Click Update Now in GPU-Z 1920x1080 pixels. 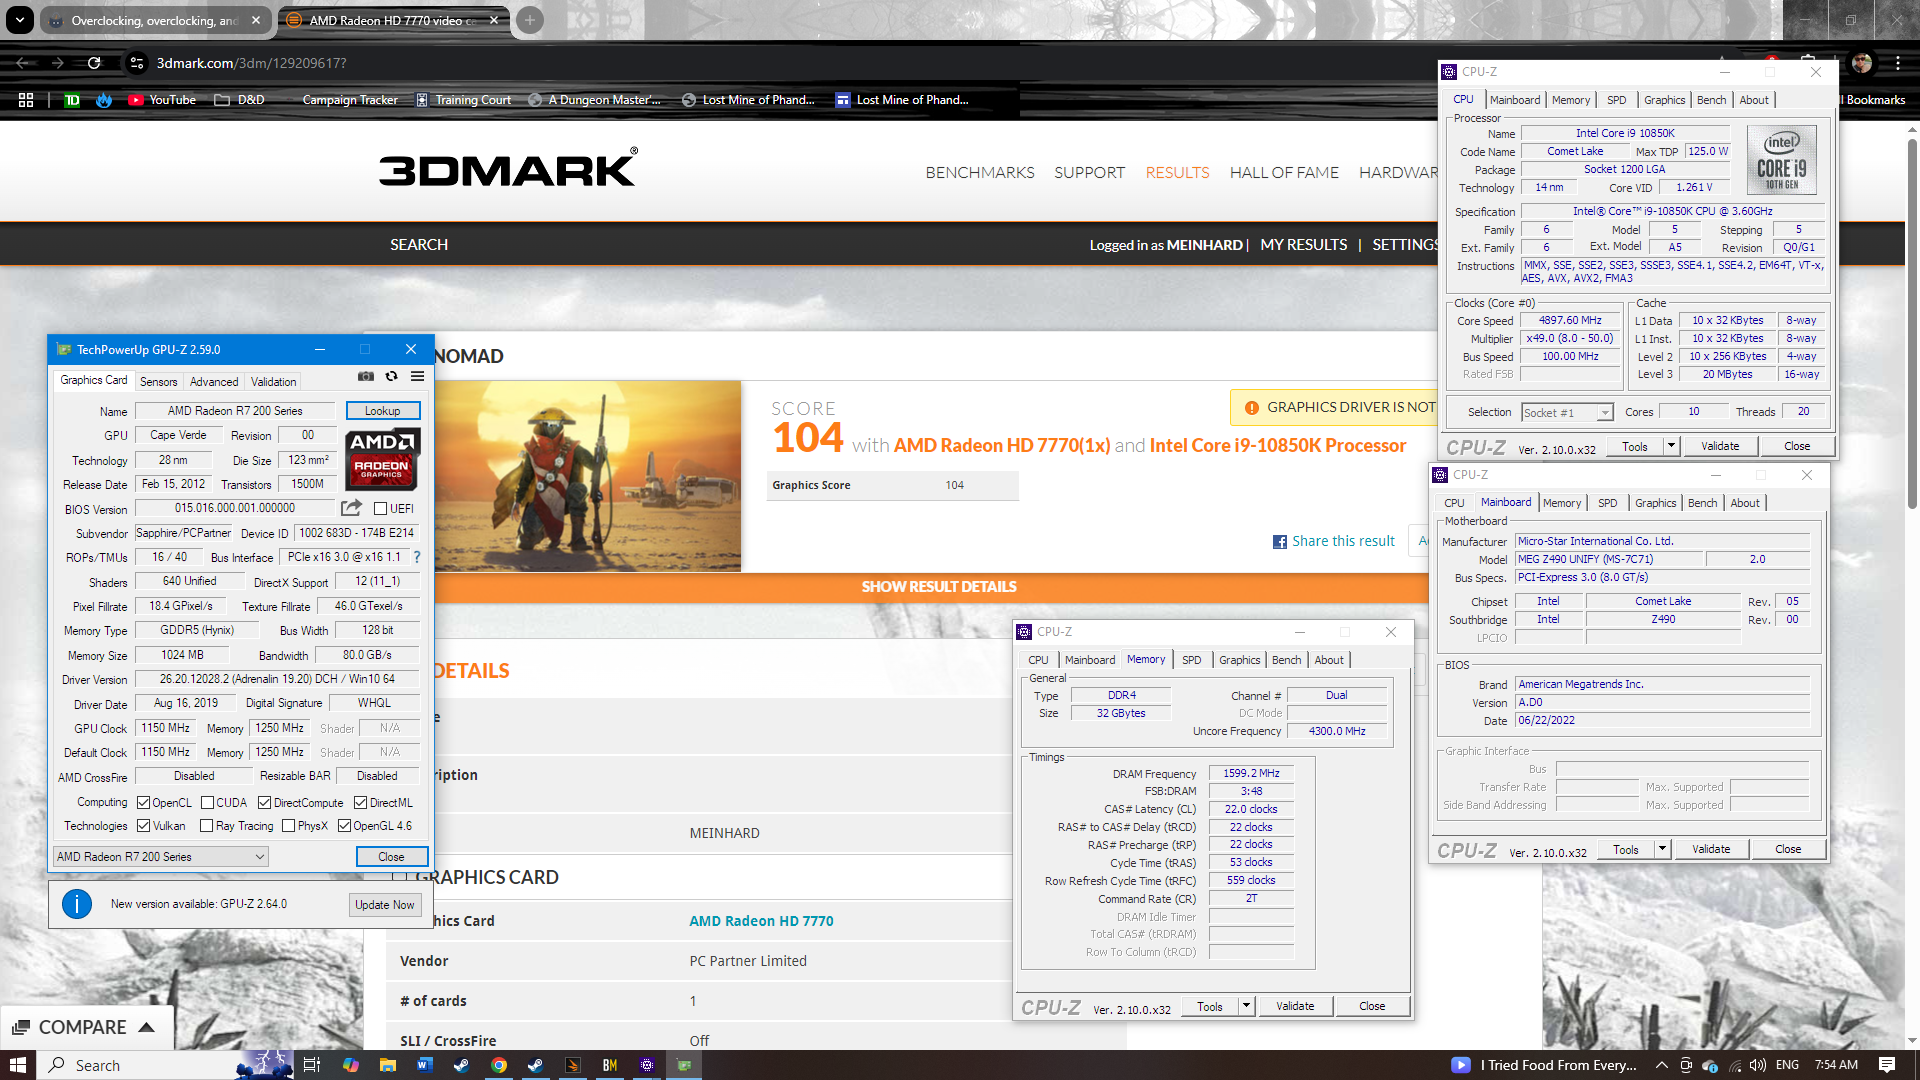point(385,904)
